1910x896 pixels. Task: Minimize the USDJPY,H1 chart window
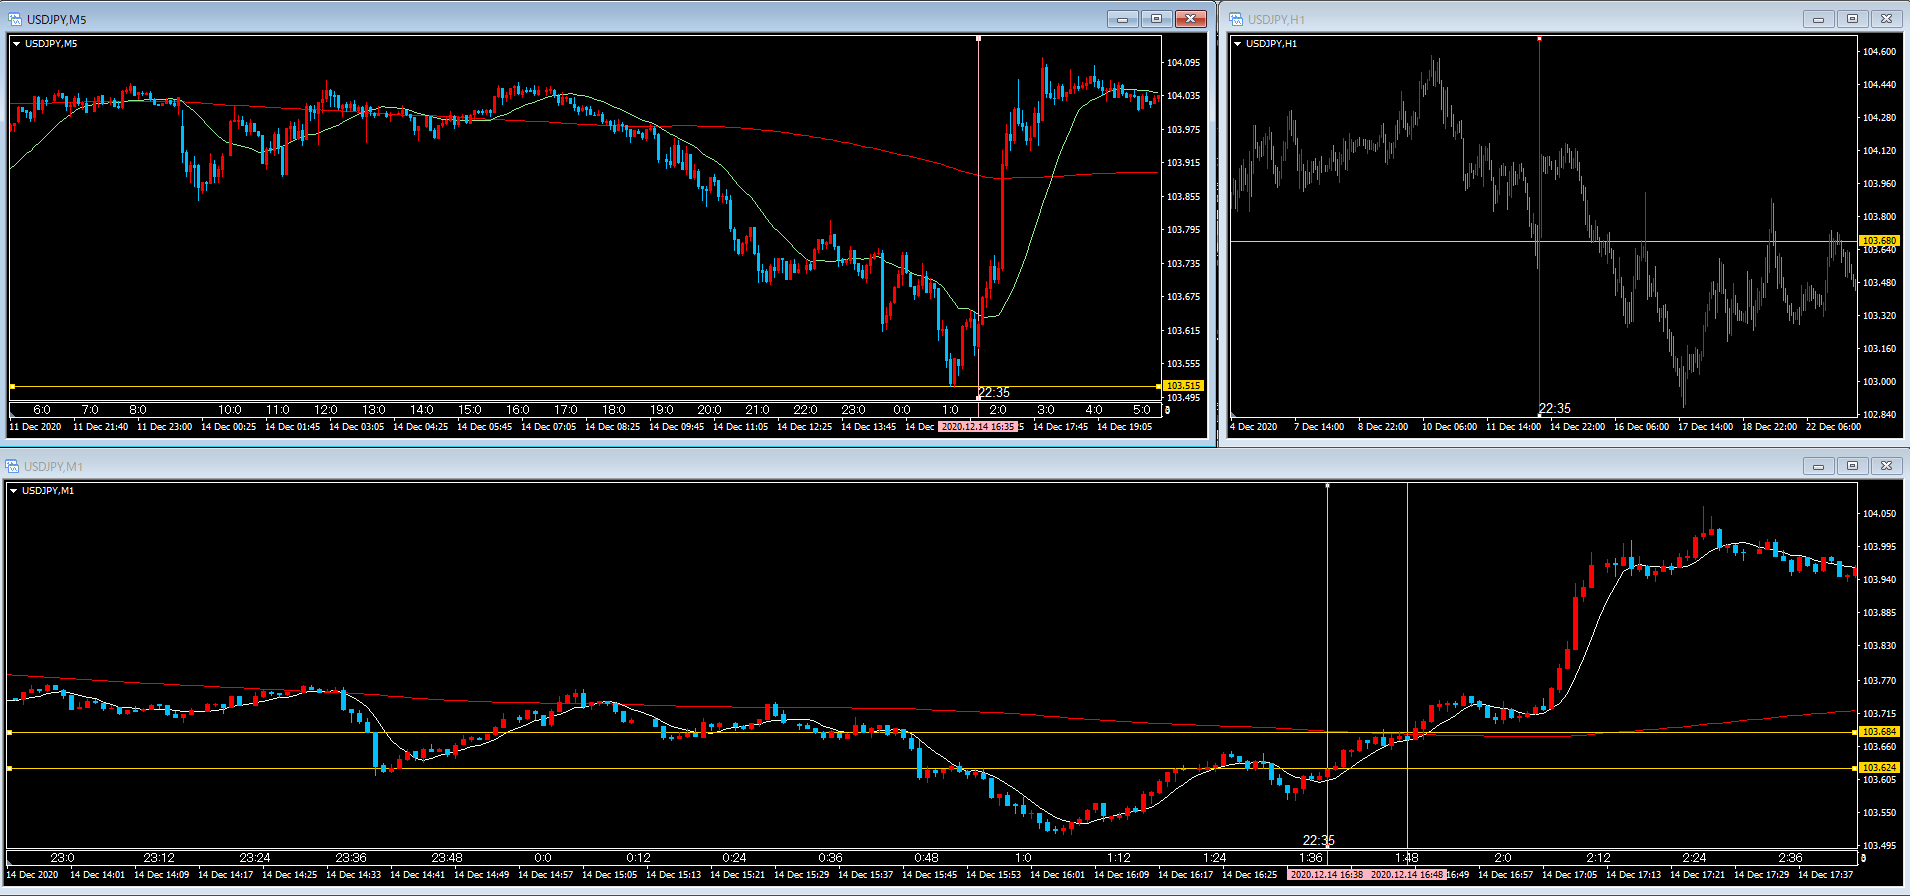[x=1818, y=19]
